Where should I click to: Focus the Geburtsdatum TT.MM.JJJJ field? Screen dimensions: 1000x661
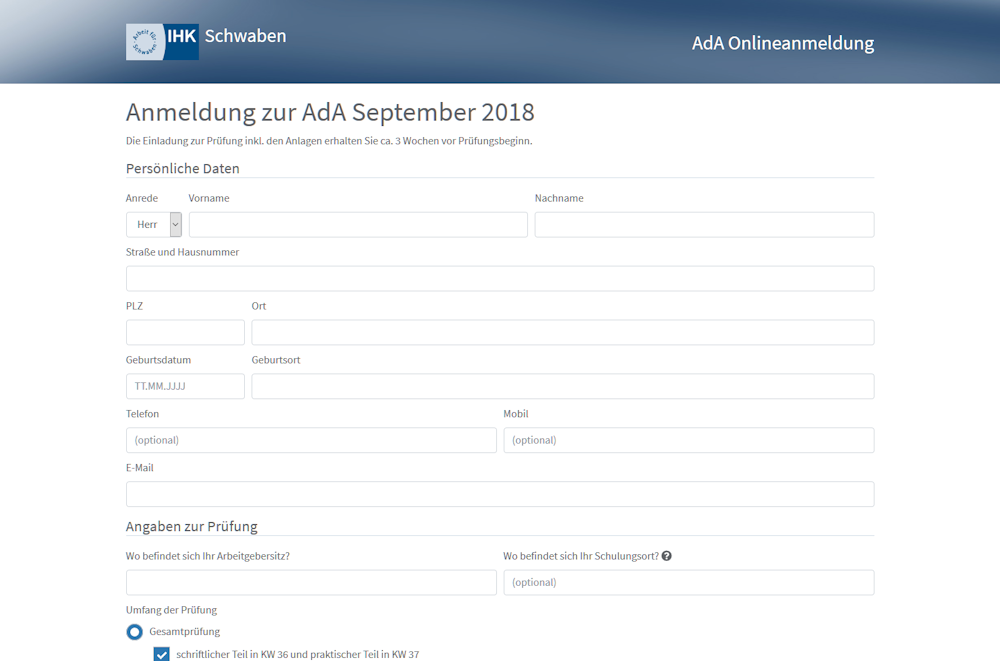185,386
